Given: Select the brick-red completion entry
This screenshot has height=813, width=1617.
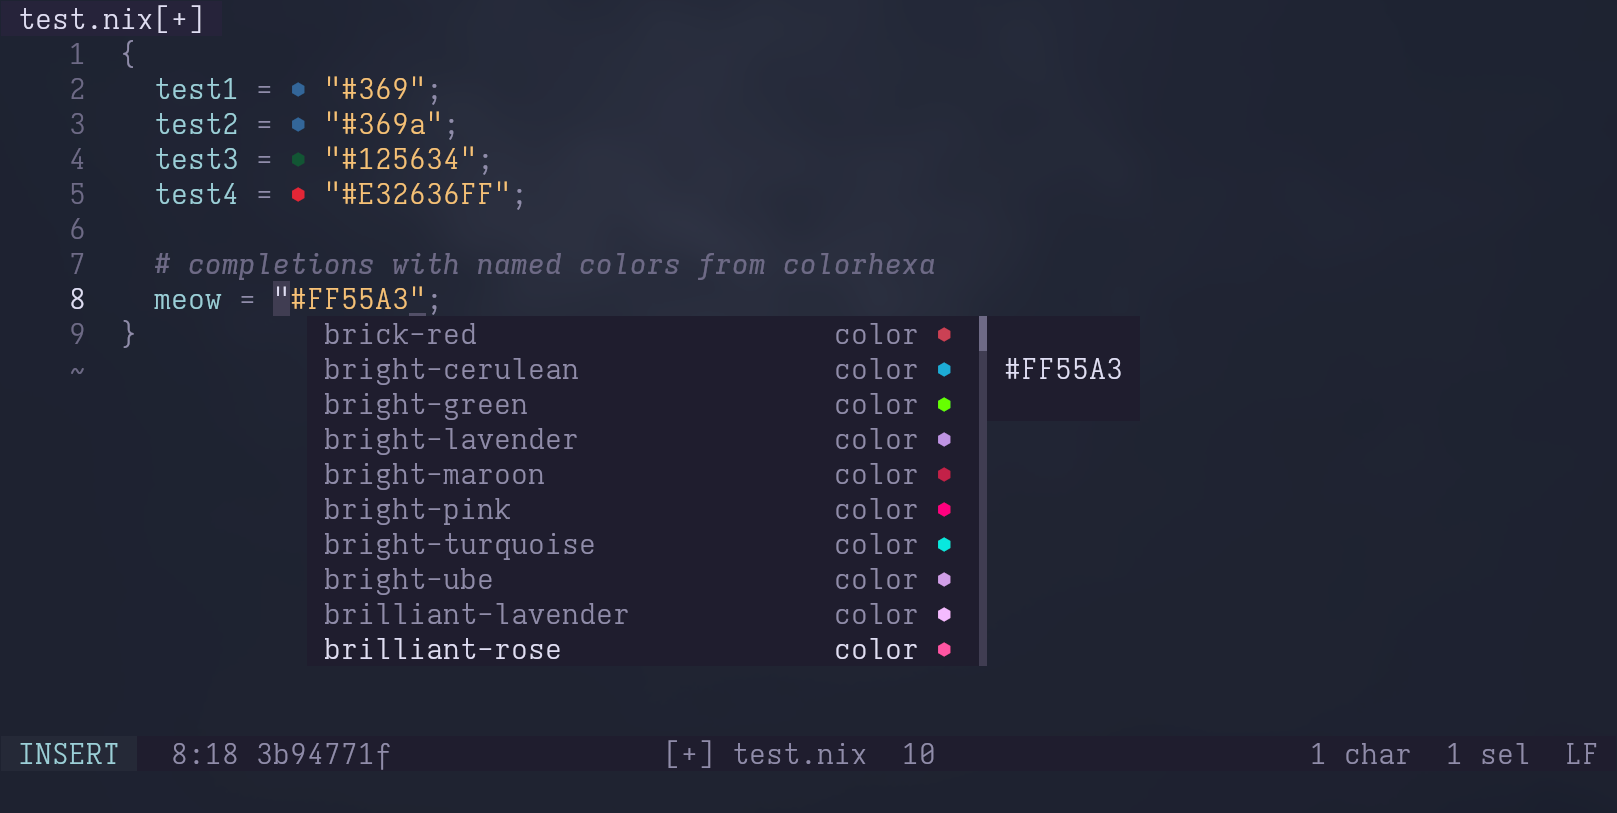Looking at the screenshot, I should tap(643, 334).
